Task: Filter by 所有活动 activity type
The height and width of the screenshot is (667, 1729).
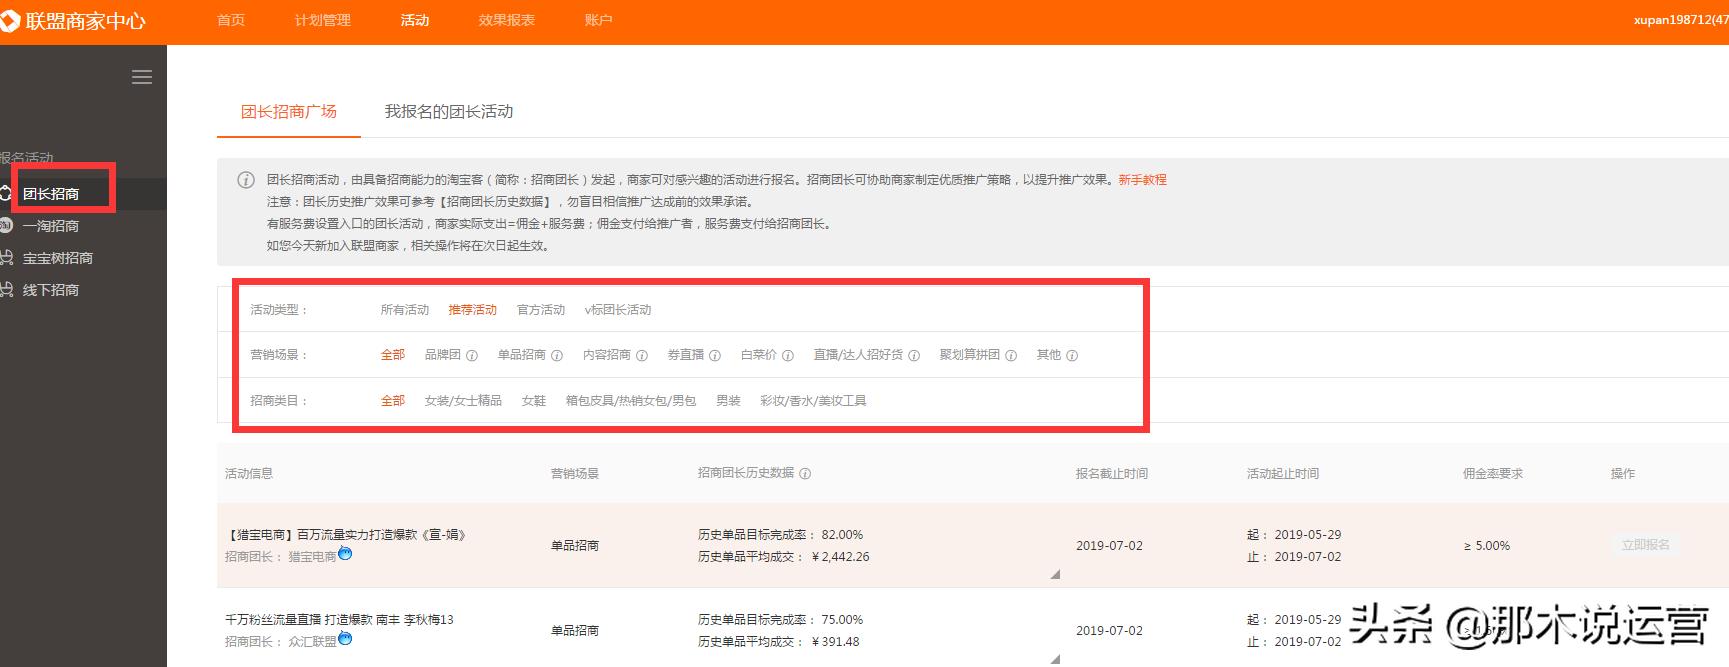Action: click(405, 310)
